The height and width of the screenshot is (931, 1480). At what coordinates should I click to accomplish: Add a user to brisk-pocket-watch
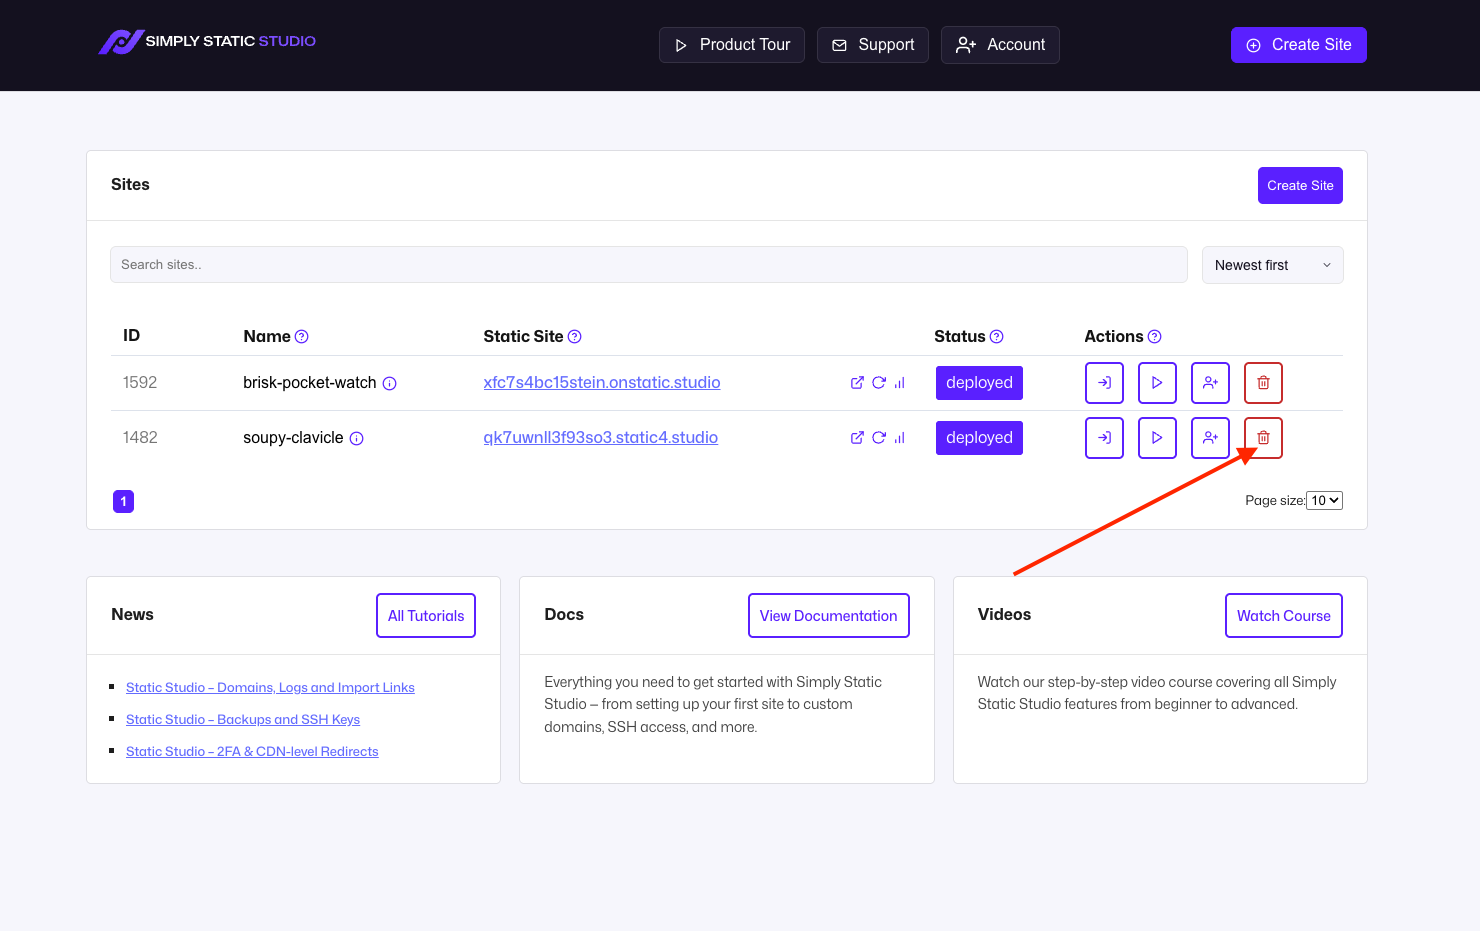[x=1210, y=383]
